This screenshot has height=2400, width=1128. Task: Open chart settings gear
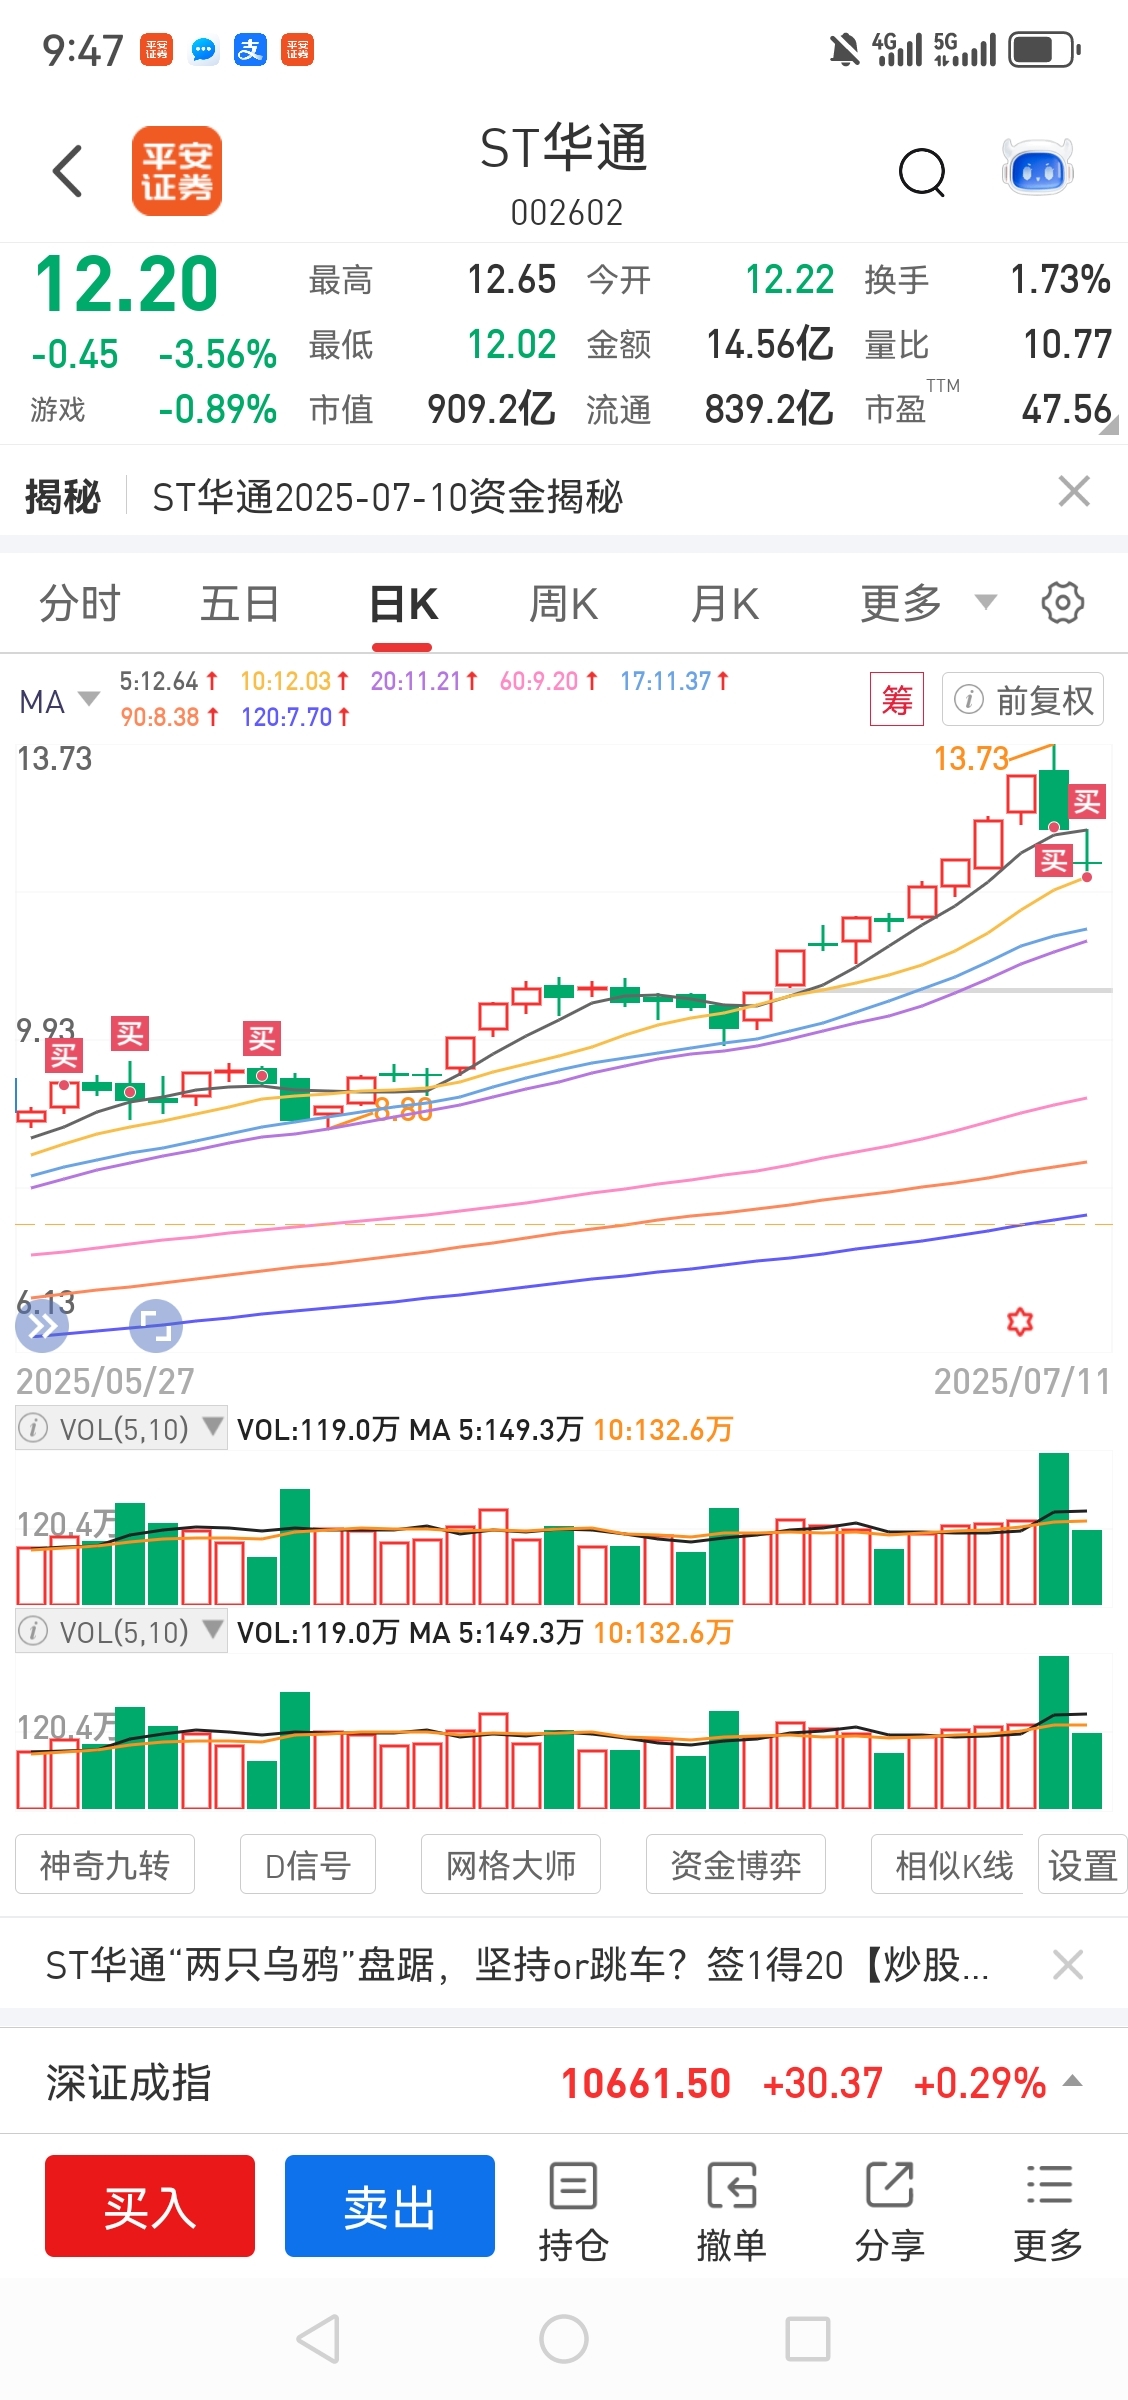pos(1062,603)
